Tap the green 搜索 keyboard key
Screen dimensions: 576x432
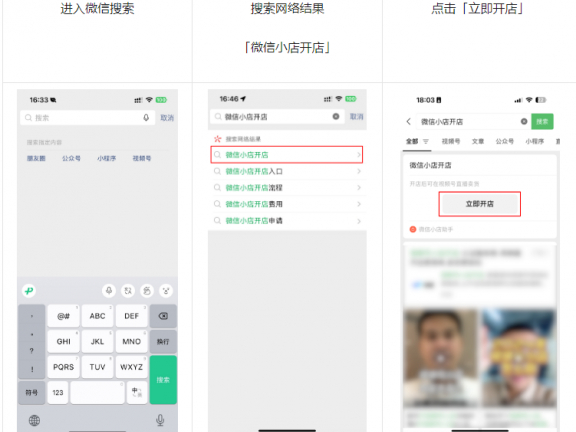(163, 380)
